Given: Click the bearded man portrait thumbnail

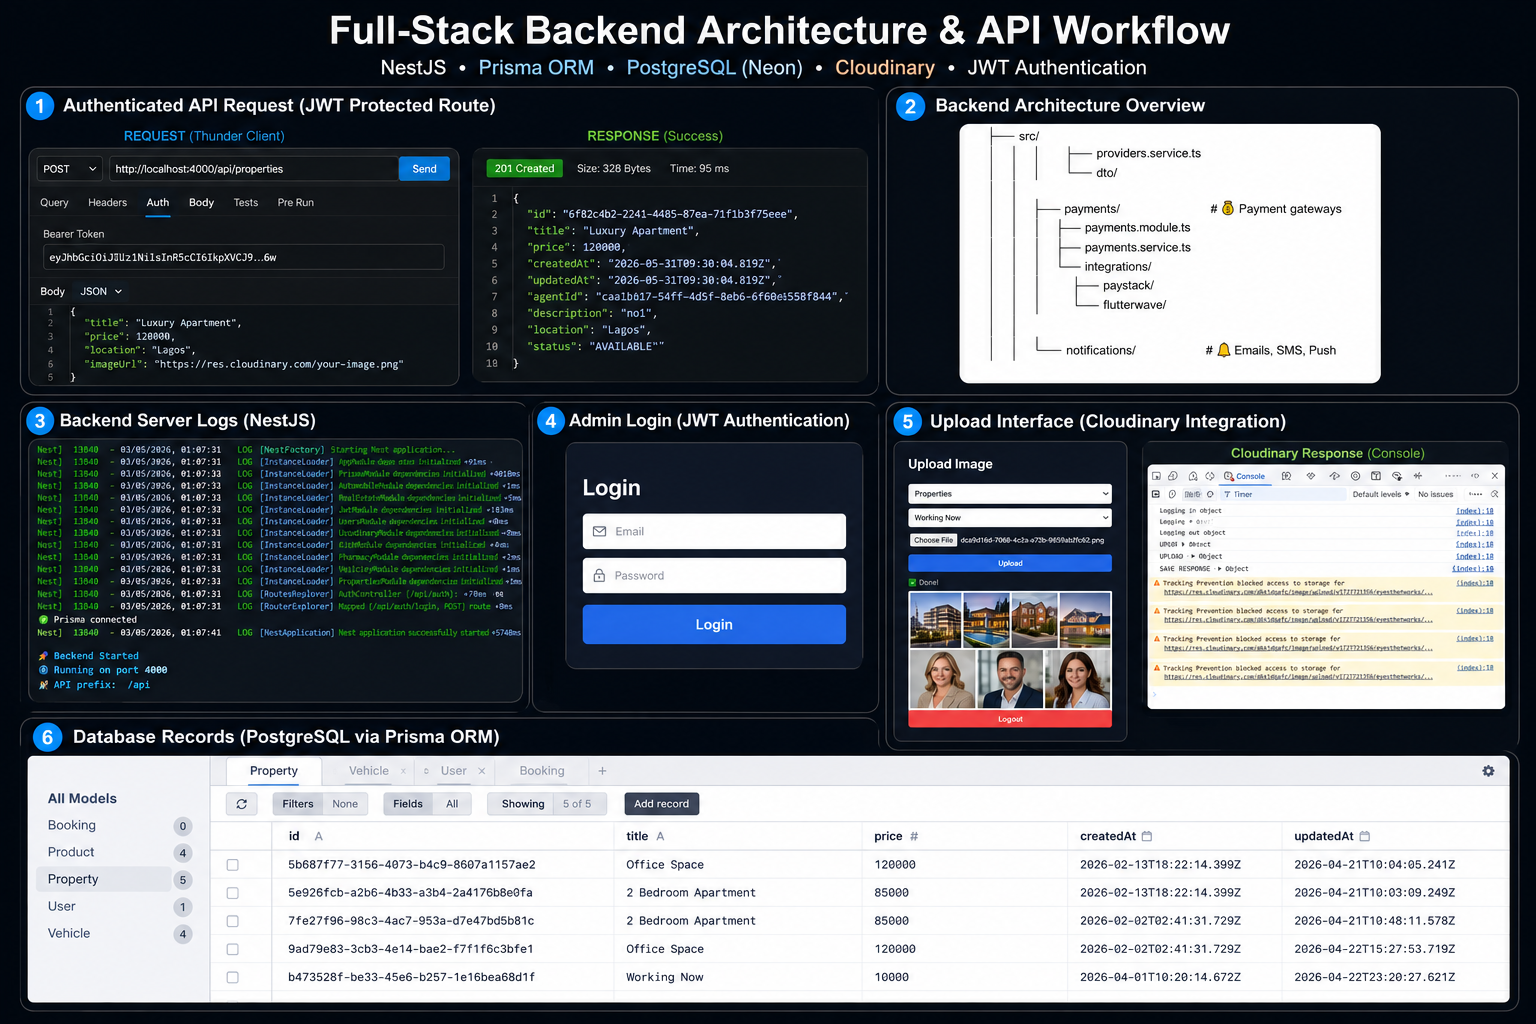Looking at the screenshot, I should pyautogui.click(x=1010, y=679).
